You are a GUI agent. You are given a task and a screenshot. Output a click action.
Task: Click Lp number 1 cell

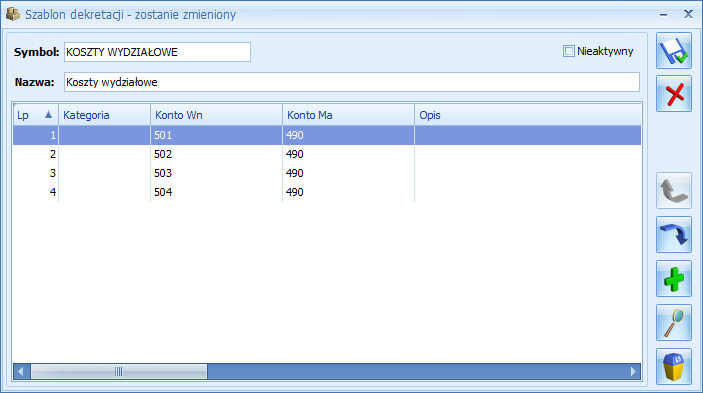[x=35, y=135]
